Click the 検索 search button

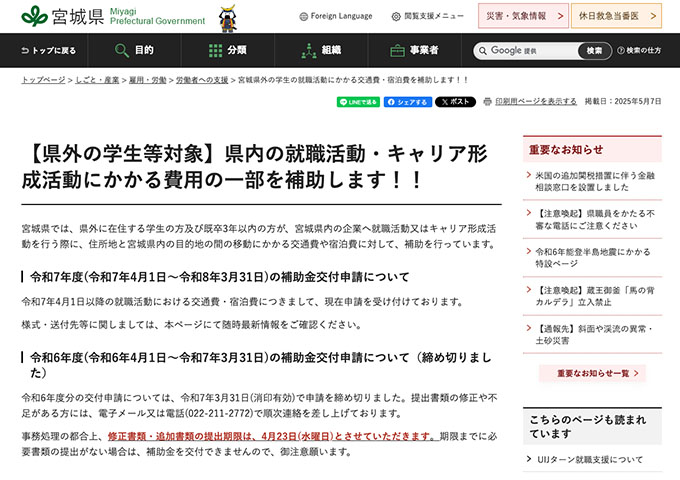[x=595, y=51]
